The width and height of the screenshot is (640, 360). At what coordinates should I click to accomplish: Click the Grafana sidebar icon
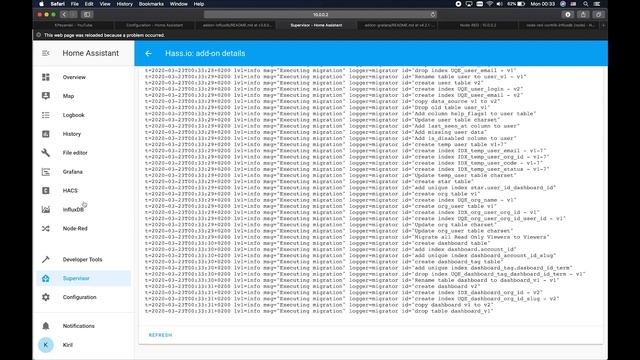click(x=46, y=172)
